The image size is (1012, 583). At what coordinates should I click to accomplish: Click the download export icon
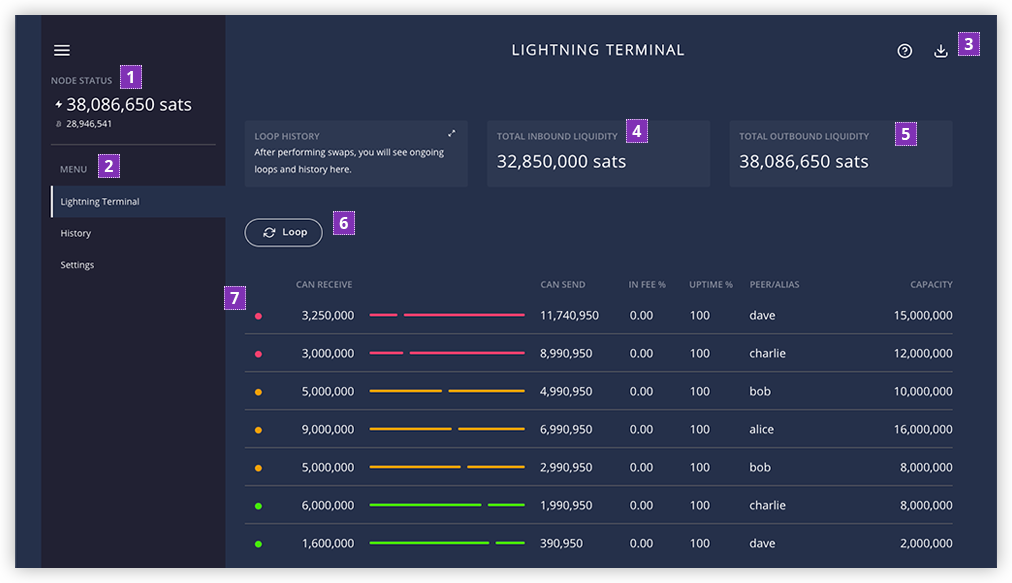click(x=941, y=51)
